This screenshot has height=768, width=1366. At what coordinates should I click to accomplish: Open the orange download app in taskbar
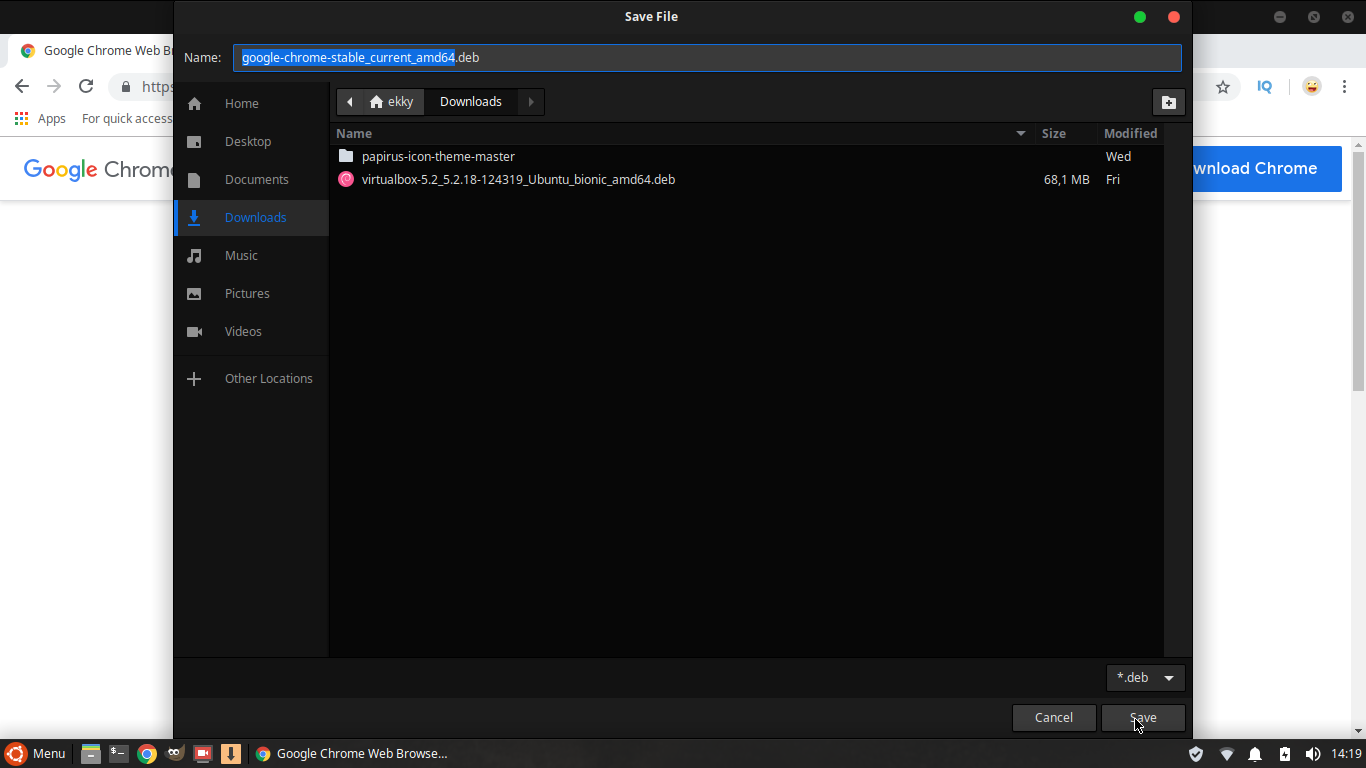[231, 754]
